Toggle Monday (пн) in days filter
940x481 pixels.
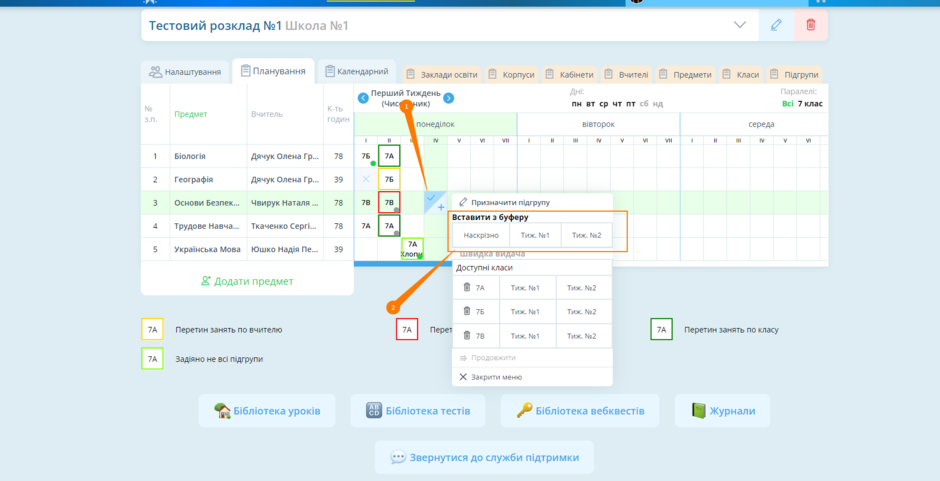pos(577,104)
